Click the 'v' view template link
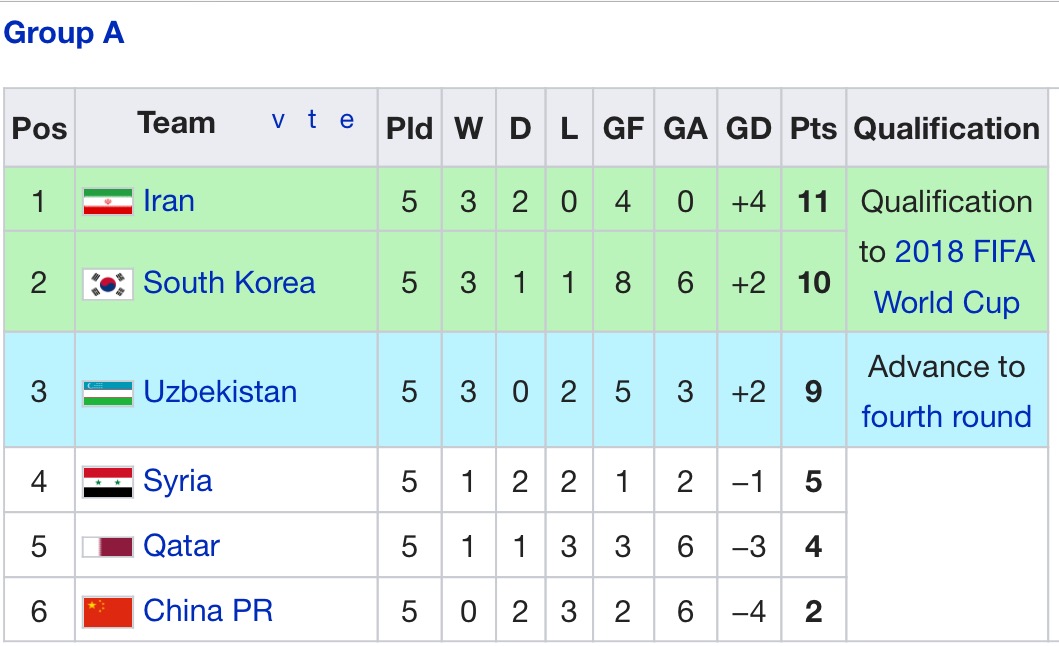Viewport: 1059px width, 646px height. 278,121
